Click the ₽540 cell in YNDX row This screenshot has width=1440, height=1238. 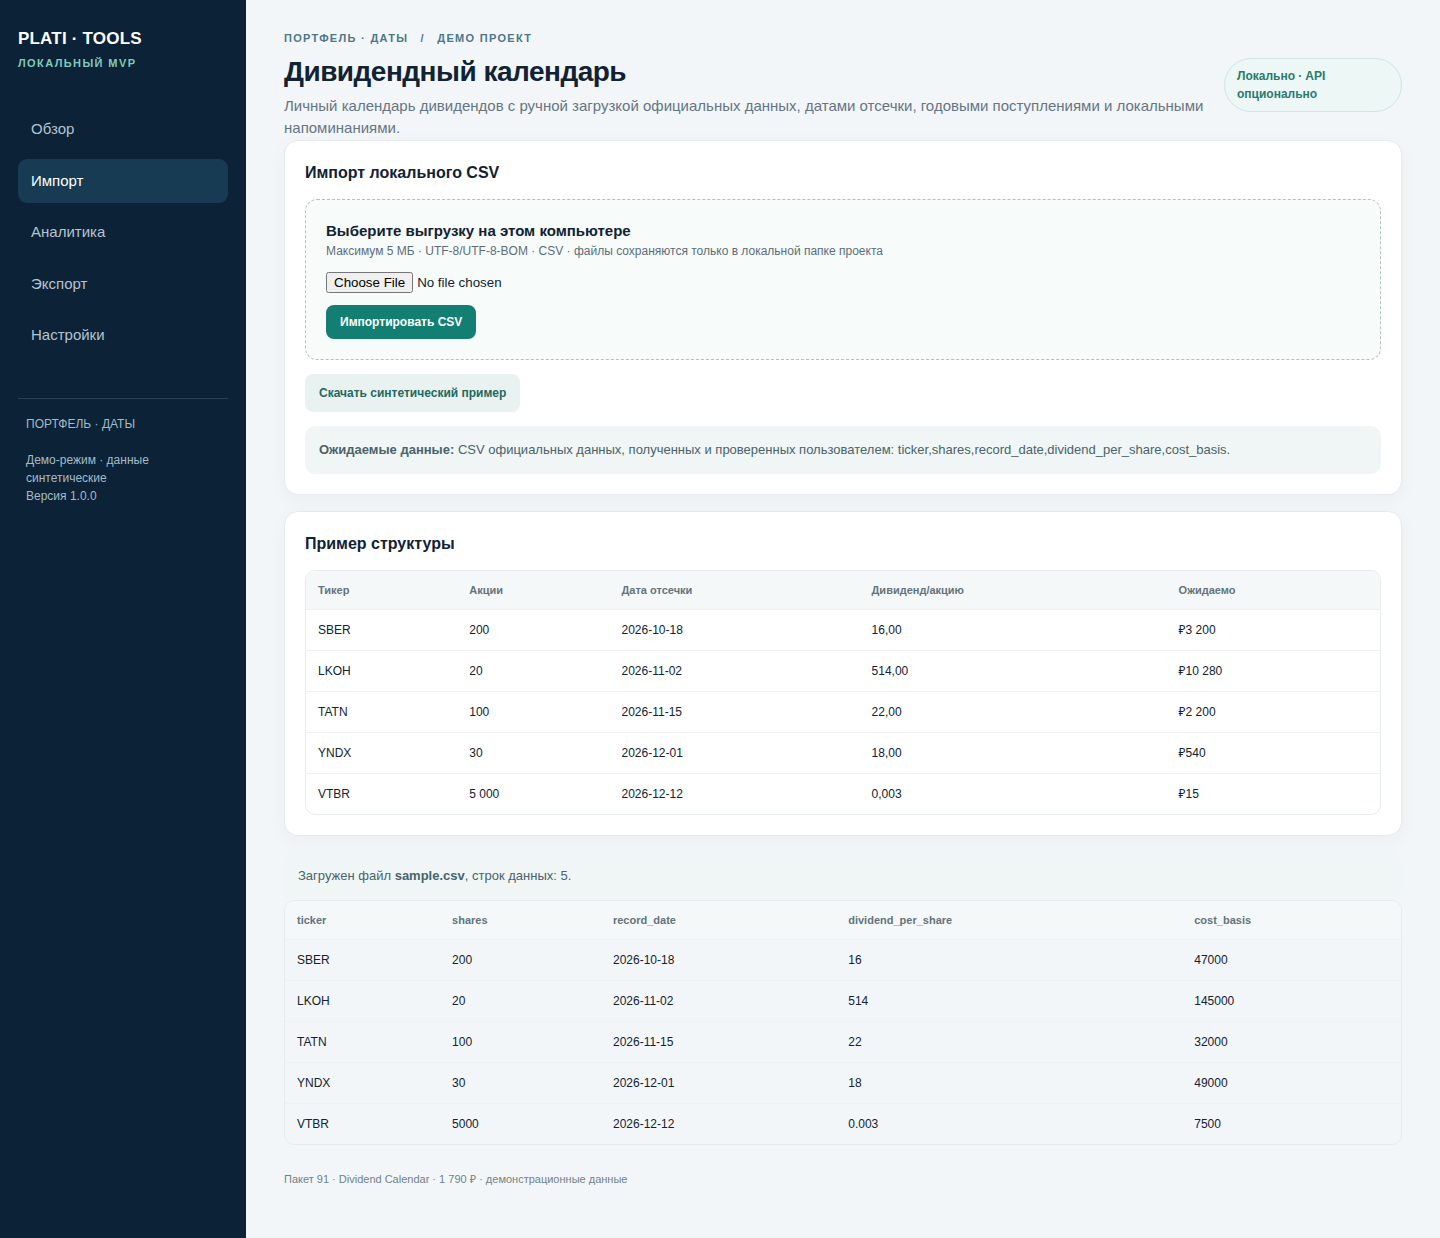click(x=1192, y=753)
